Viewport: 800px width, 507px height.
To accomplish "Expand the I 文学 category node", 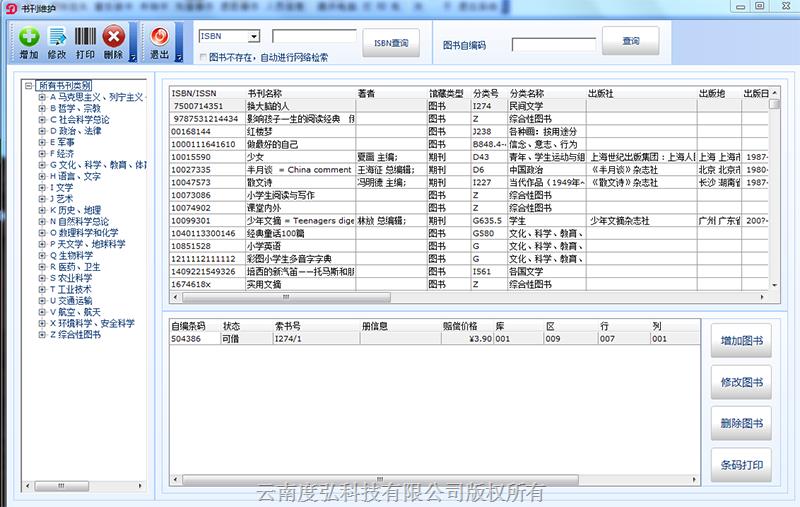I will click(42, 187).
